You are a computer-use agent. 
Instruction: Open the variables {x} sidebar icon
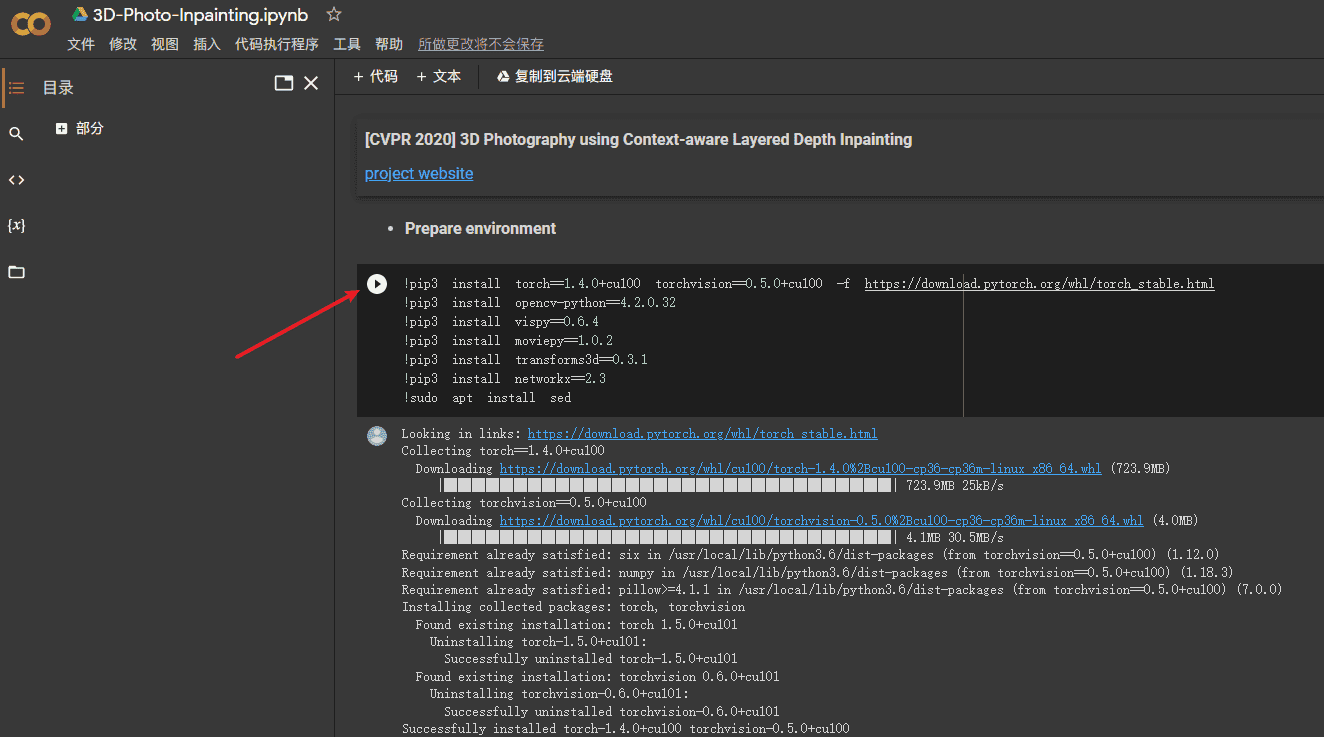(x=16, y=226)
